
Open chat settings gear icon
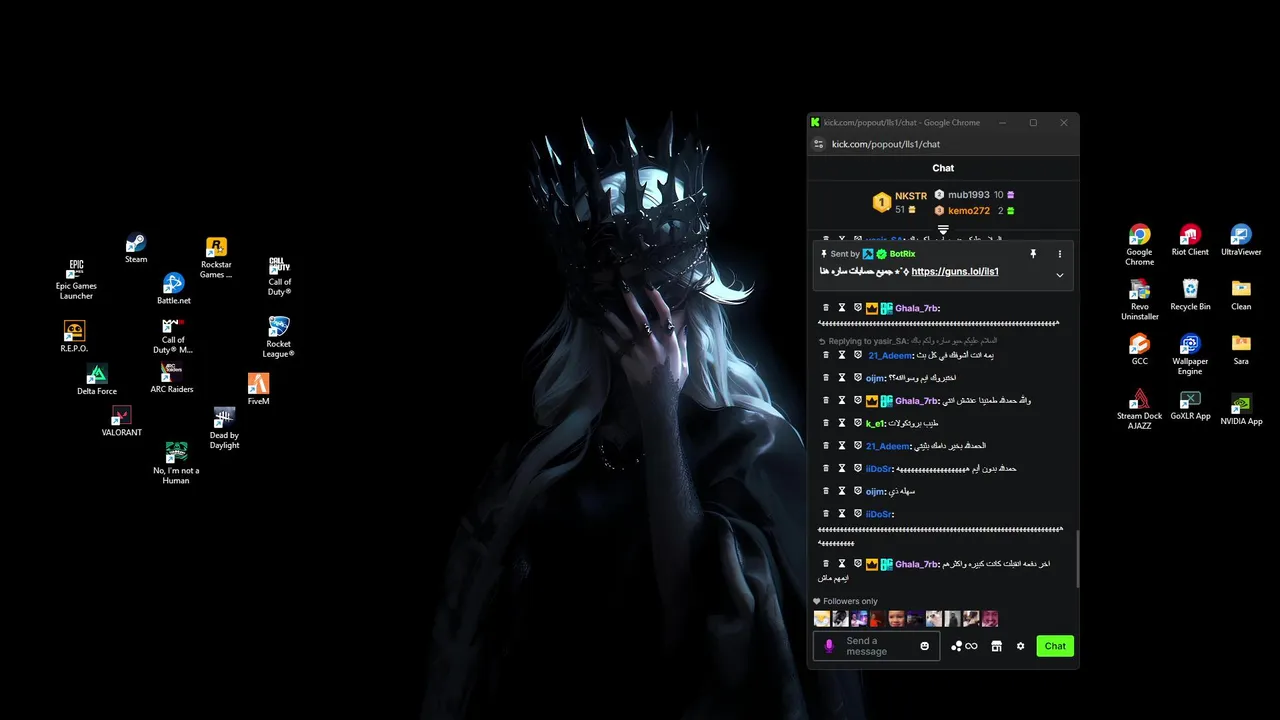pyautogui.click(x=1020, y=646)
